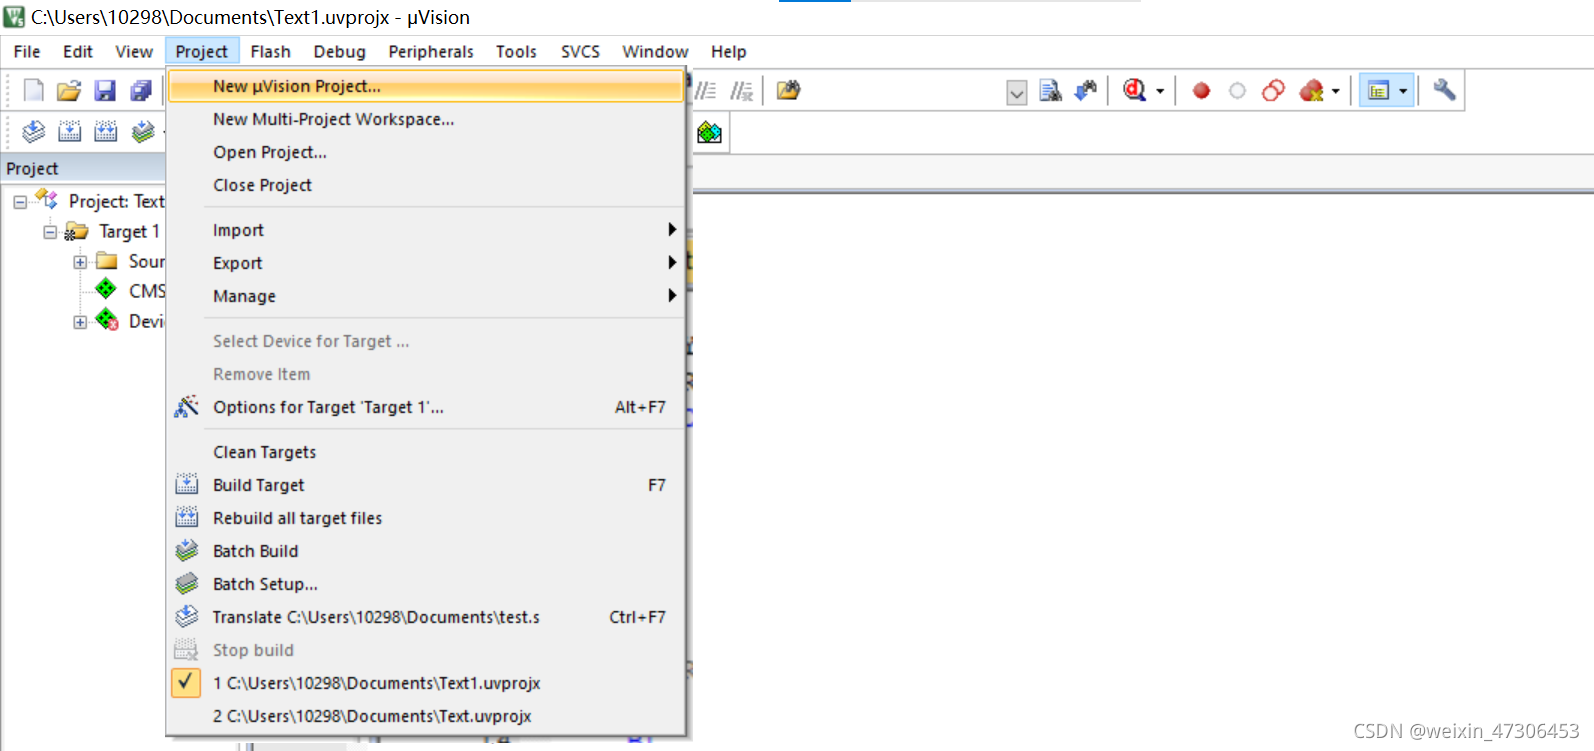Image resolution: width=1594 pixels, height=751 pixels.
Task: Open the Flash menu
Action: pos(270,51)
